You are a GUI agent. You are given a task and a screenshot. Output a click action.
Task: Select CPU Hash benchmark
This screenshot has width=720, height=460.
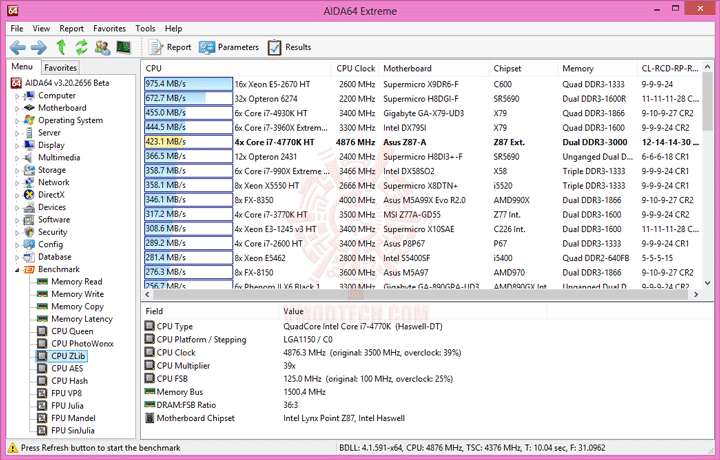click(69, 381)
